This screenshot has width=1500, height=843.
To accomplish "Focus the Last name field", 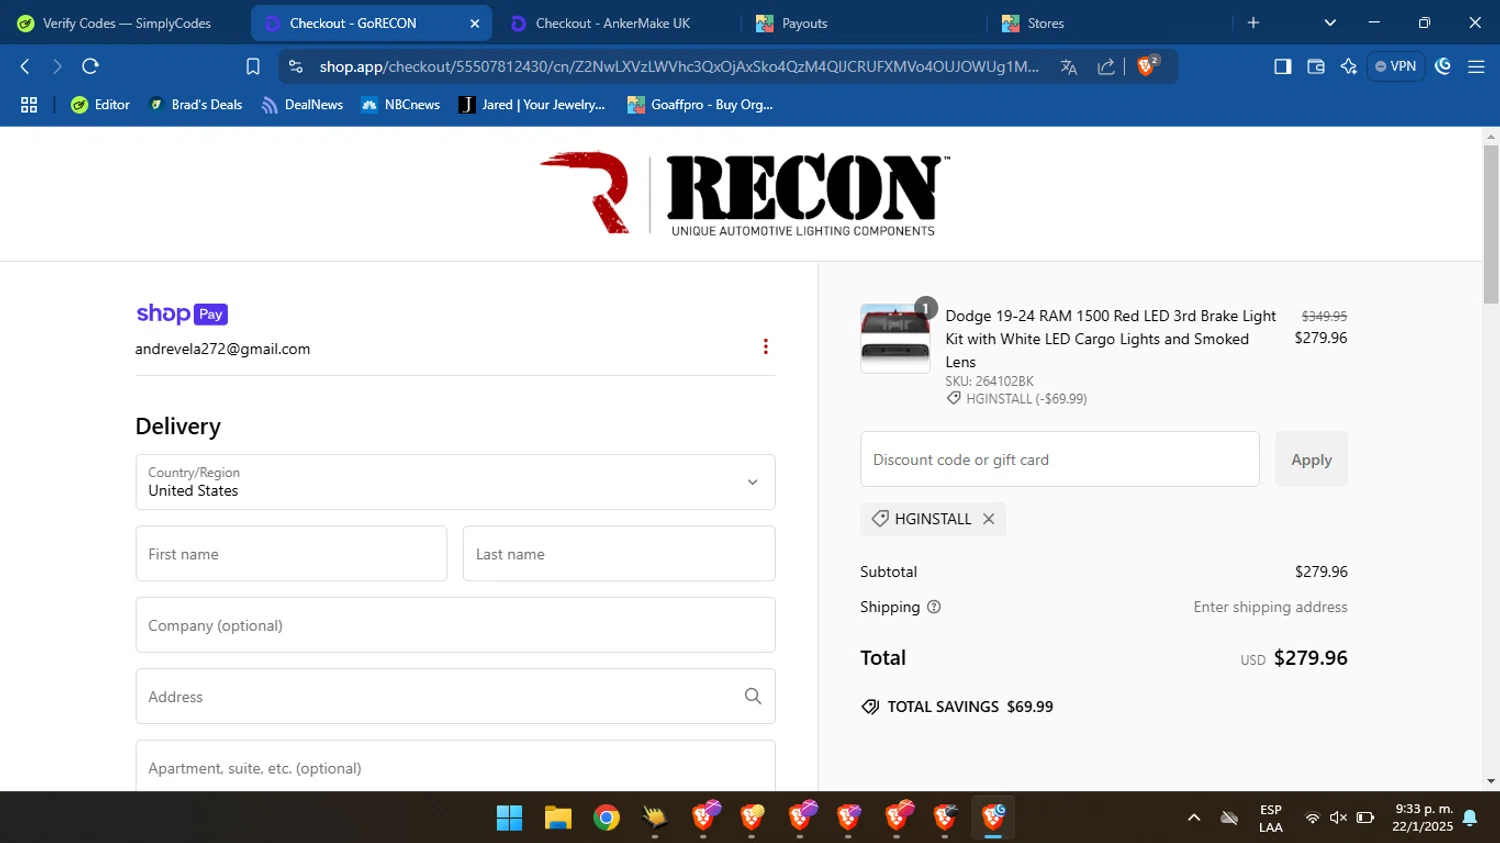I will click(619, 554).
